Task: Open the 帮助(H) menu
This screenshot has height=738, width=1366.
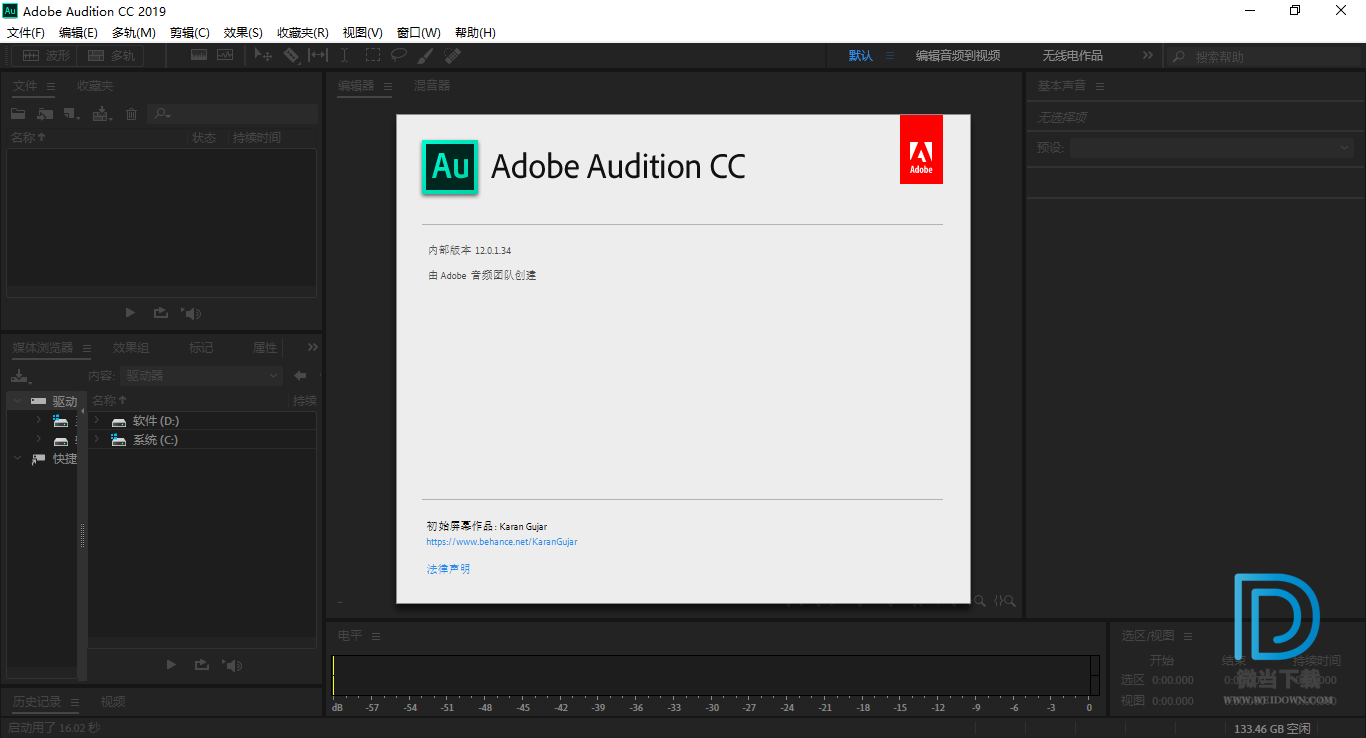Action: click(x=475, y=33)
